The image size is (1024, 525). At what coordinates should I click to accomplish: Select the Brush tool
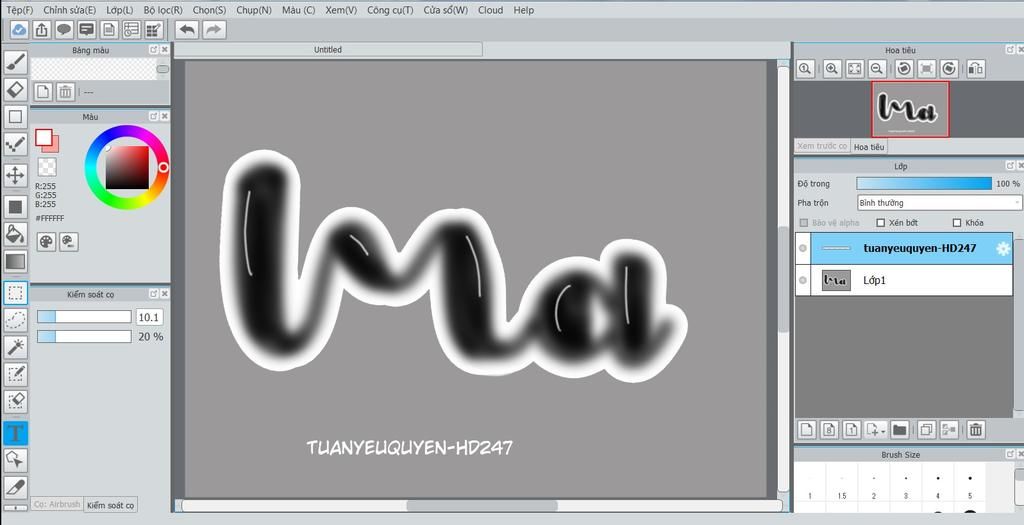tap(15, 62)
